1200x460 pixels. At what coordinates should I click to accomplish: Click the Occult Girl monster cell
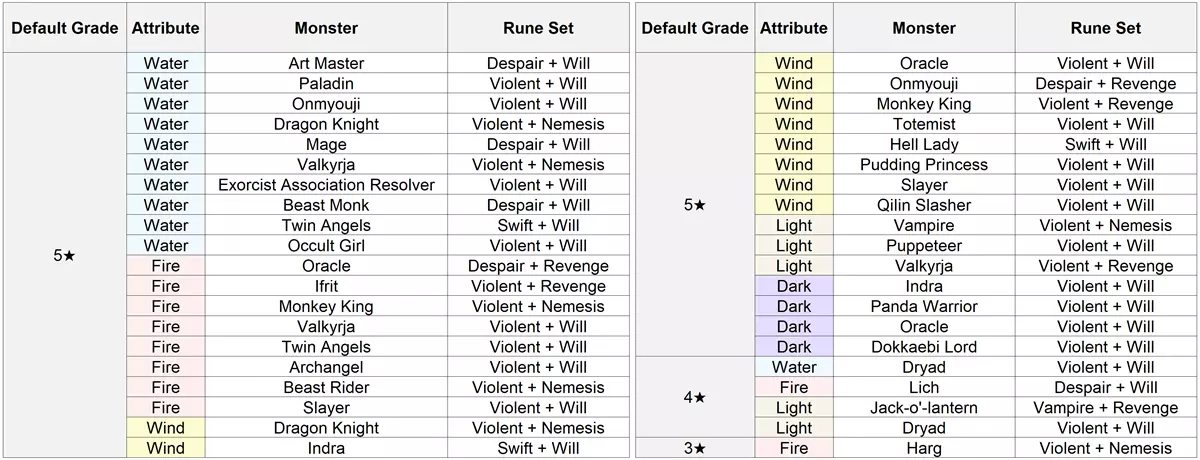tap(326, 246)
